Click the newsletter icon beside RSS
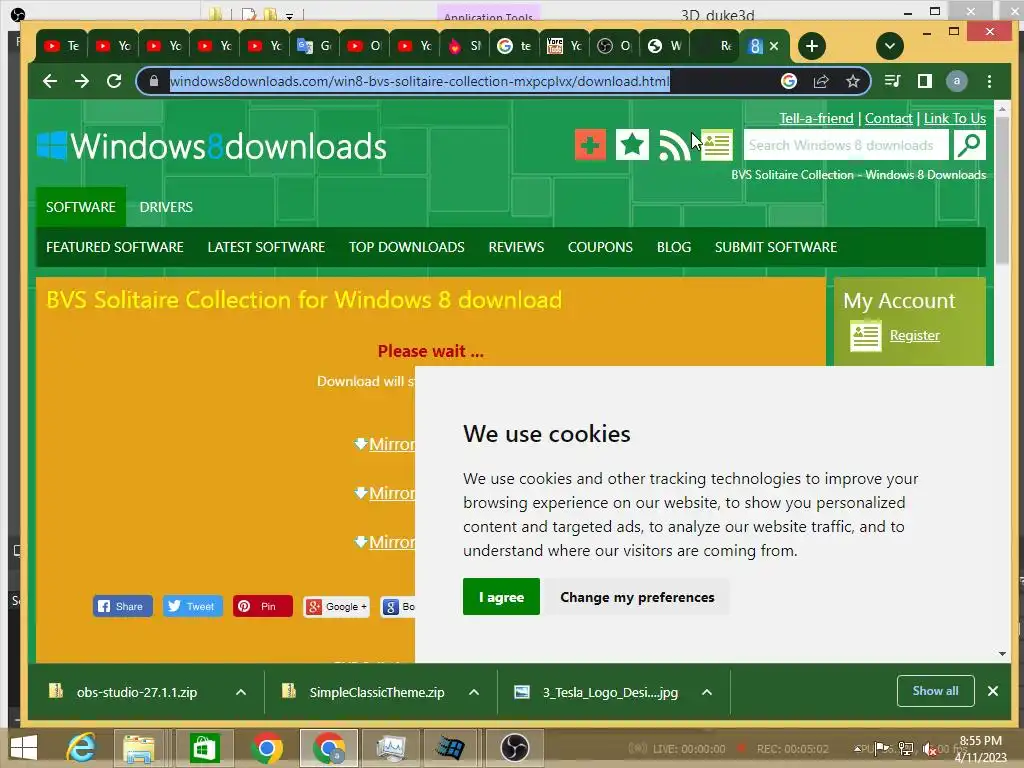This screenshot has width=1024, height=768. (x=717, y=145)
